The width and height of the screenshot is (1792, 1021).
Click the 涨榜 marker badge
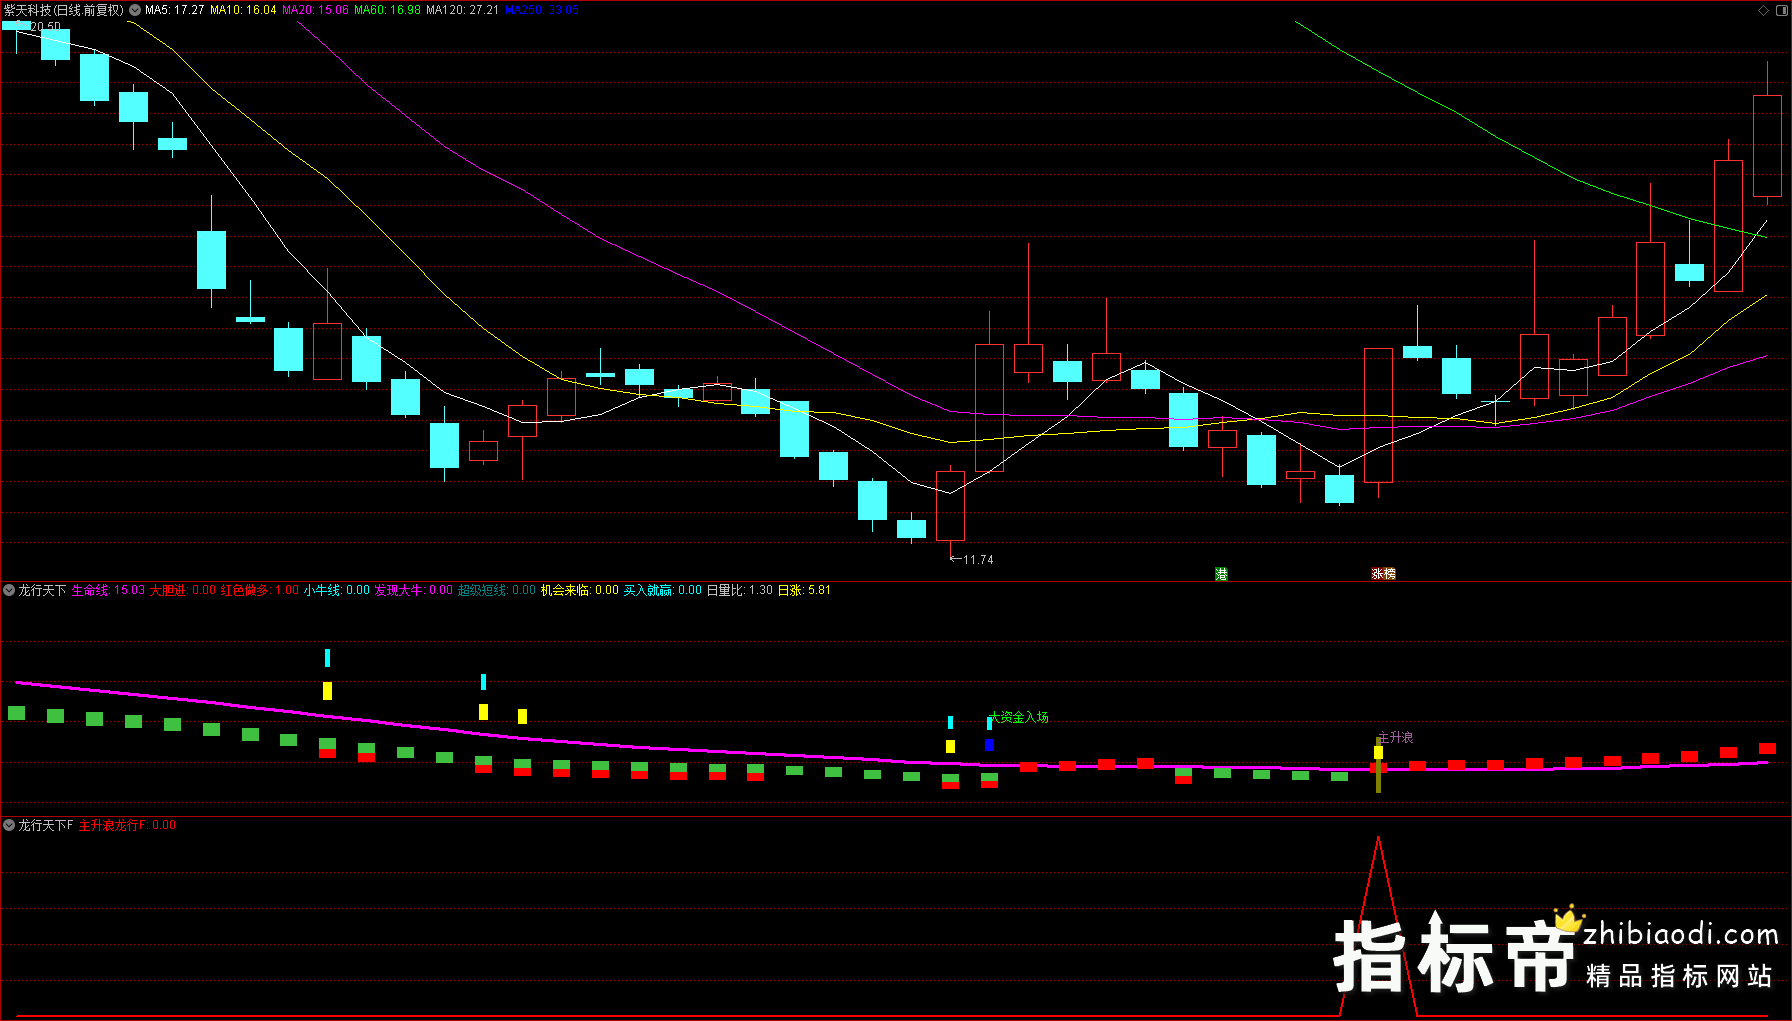click(x=1383, y=574)
